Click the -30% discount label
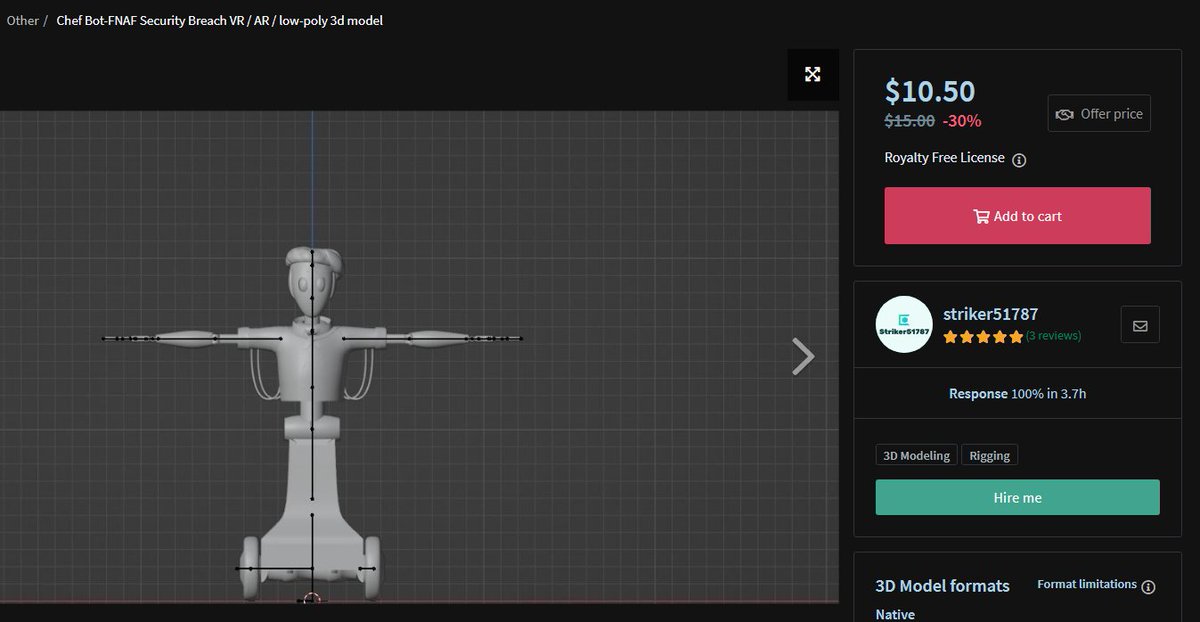This screenshot has height=622, width=1200. pyautogui.click(x=962, y=121)
